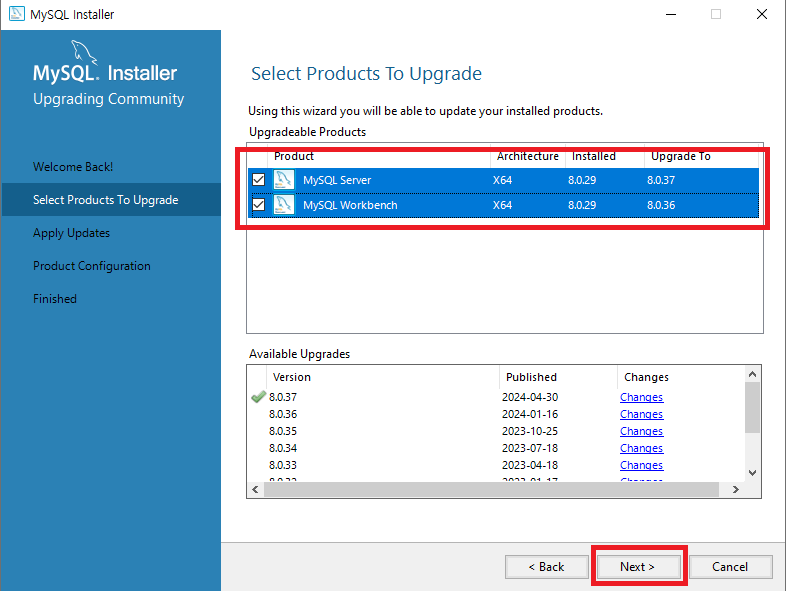Click the Changes column header
Viewport: 786px width, 591px height.
tap(646, 377)
